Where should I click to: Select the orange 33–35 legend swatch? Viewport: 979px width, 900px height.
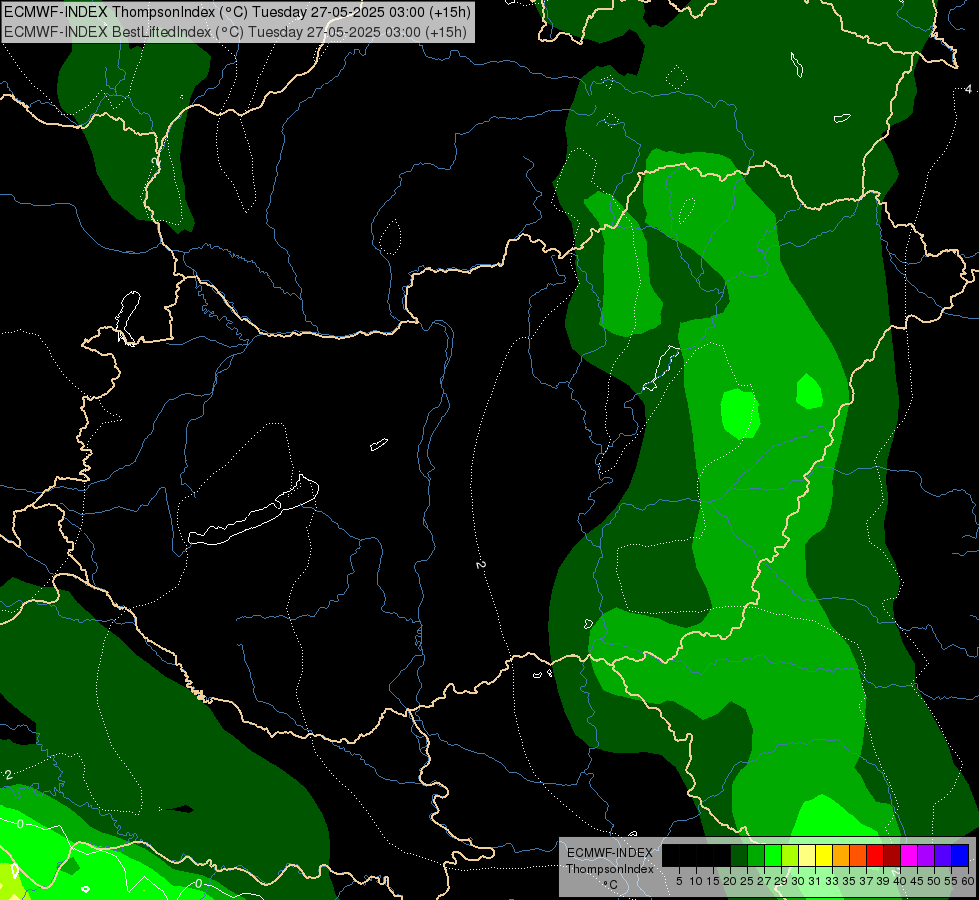point(841,855)
